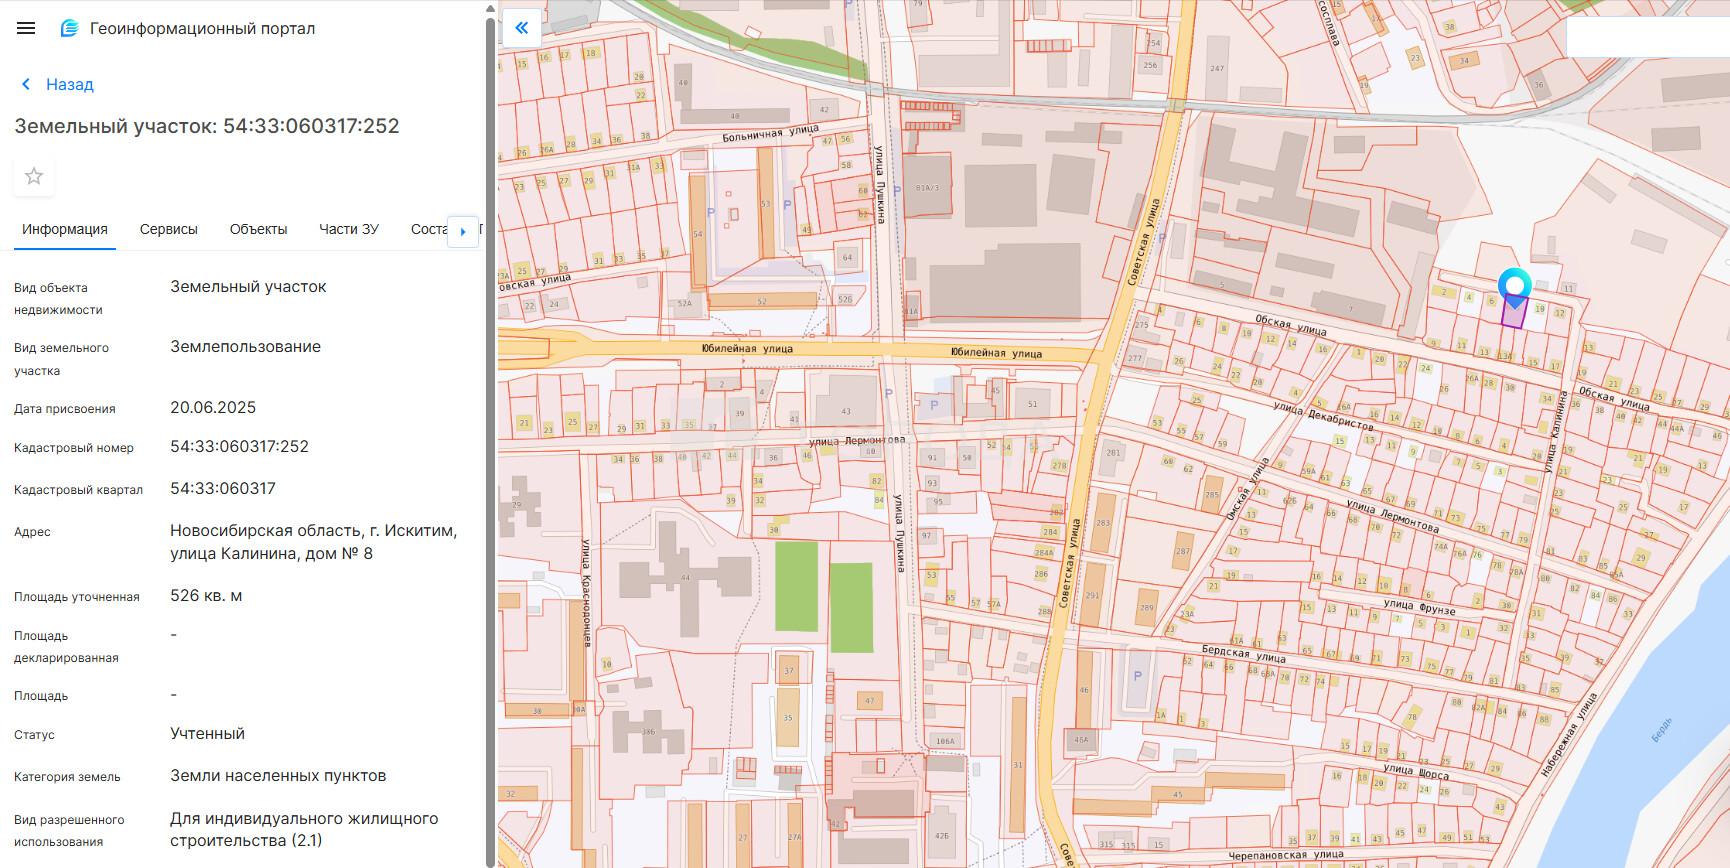This screenshot has height=868, width=1730.
Task: Click the address text улица Калинина, дом № 8
Action: coord(271,554)
